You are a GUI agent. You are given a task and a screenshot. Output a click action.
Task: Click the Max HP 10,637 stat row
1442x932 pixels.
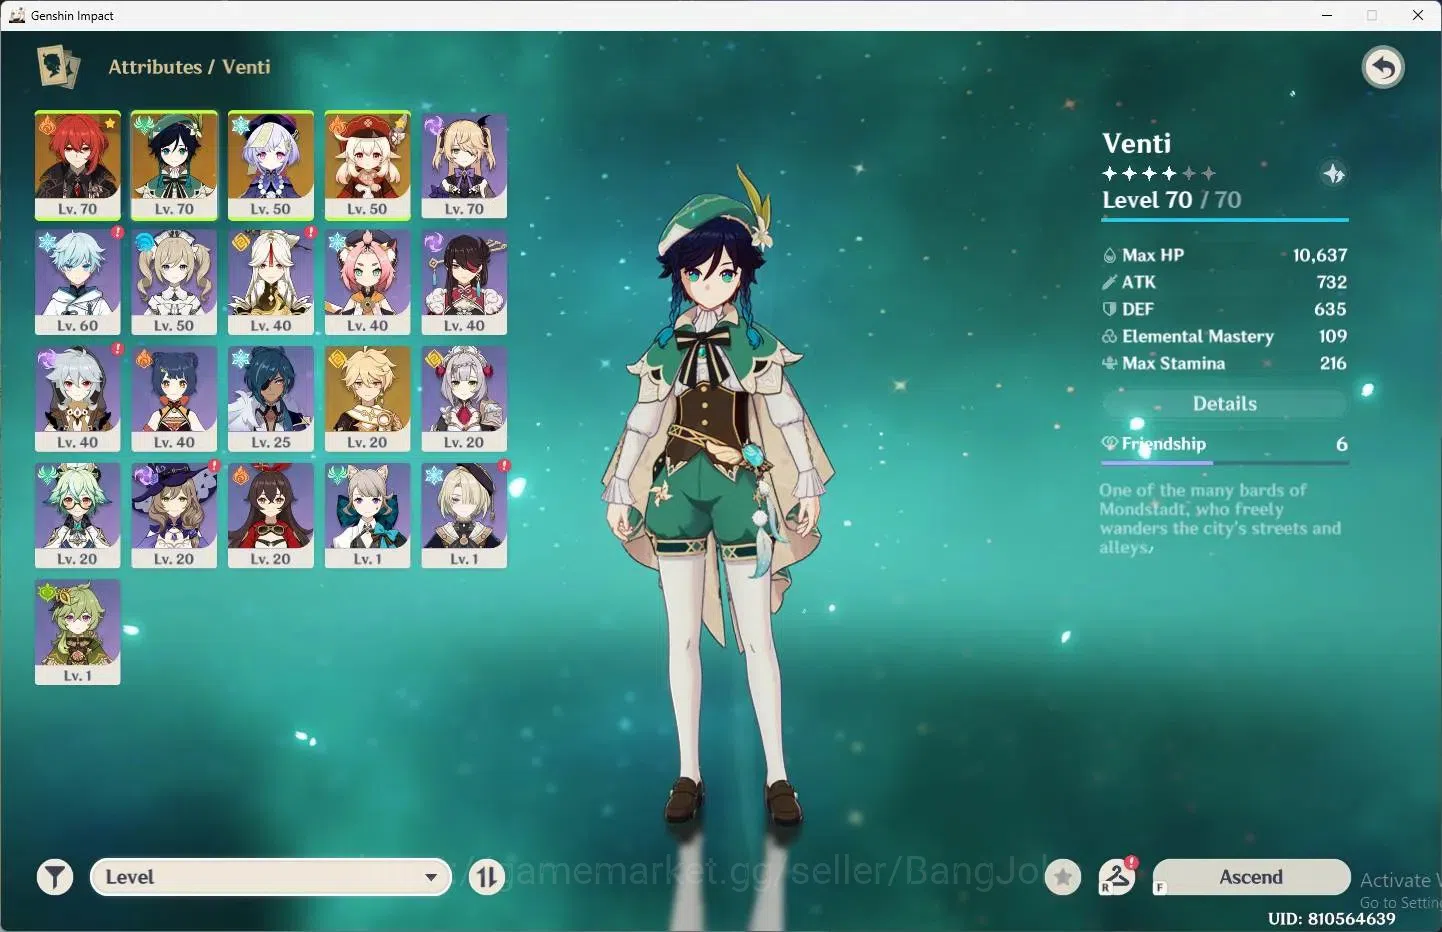[1225, 255]
